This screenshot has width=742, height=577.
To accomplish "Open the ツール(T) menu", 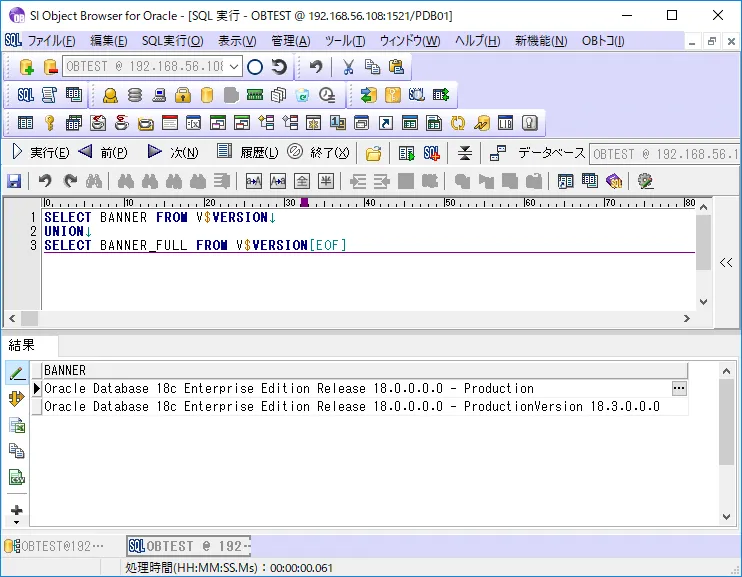I will click(x=344, y=41).
